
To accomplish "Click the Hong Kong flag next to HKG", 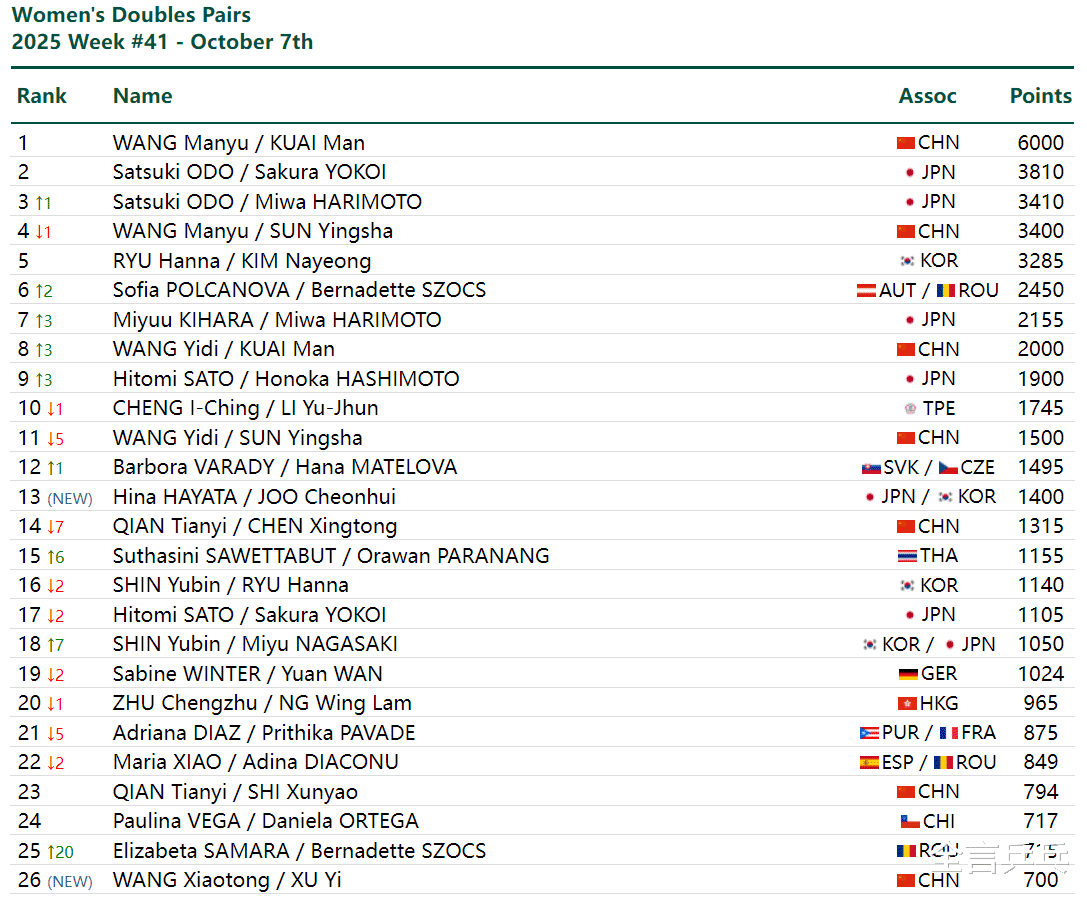I will [907, 704].
